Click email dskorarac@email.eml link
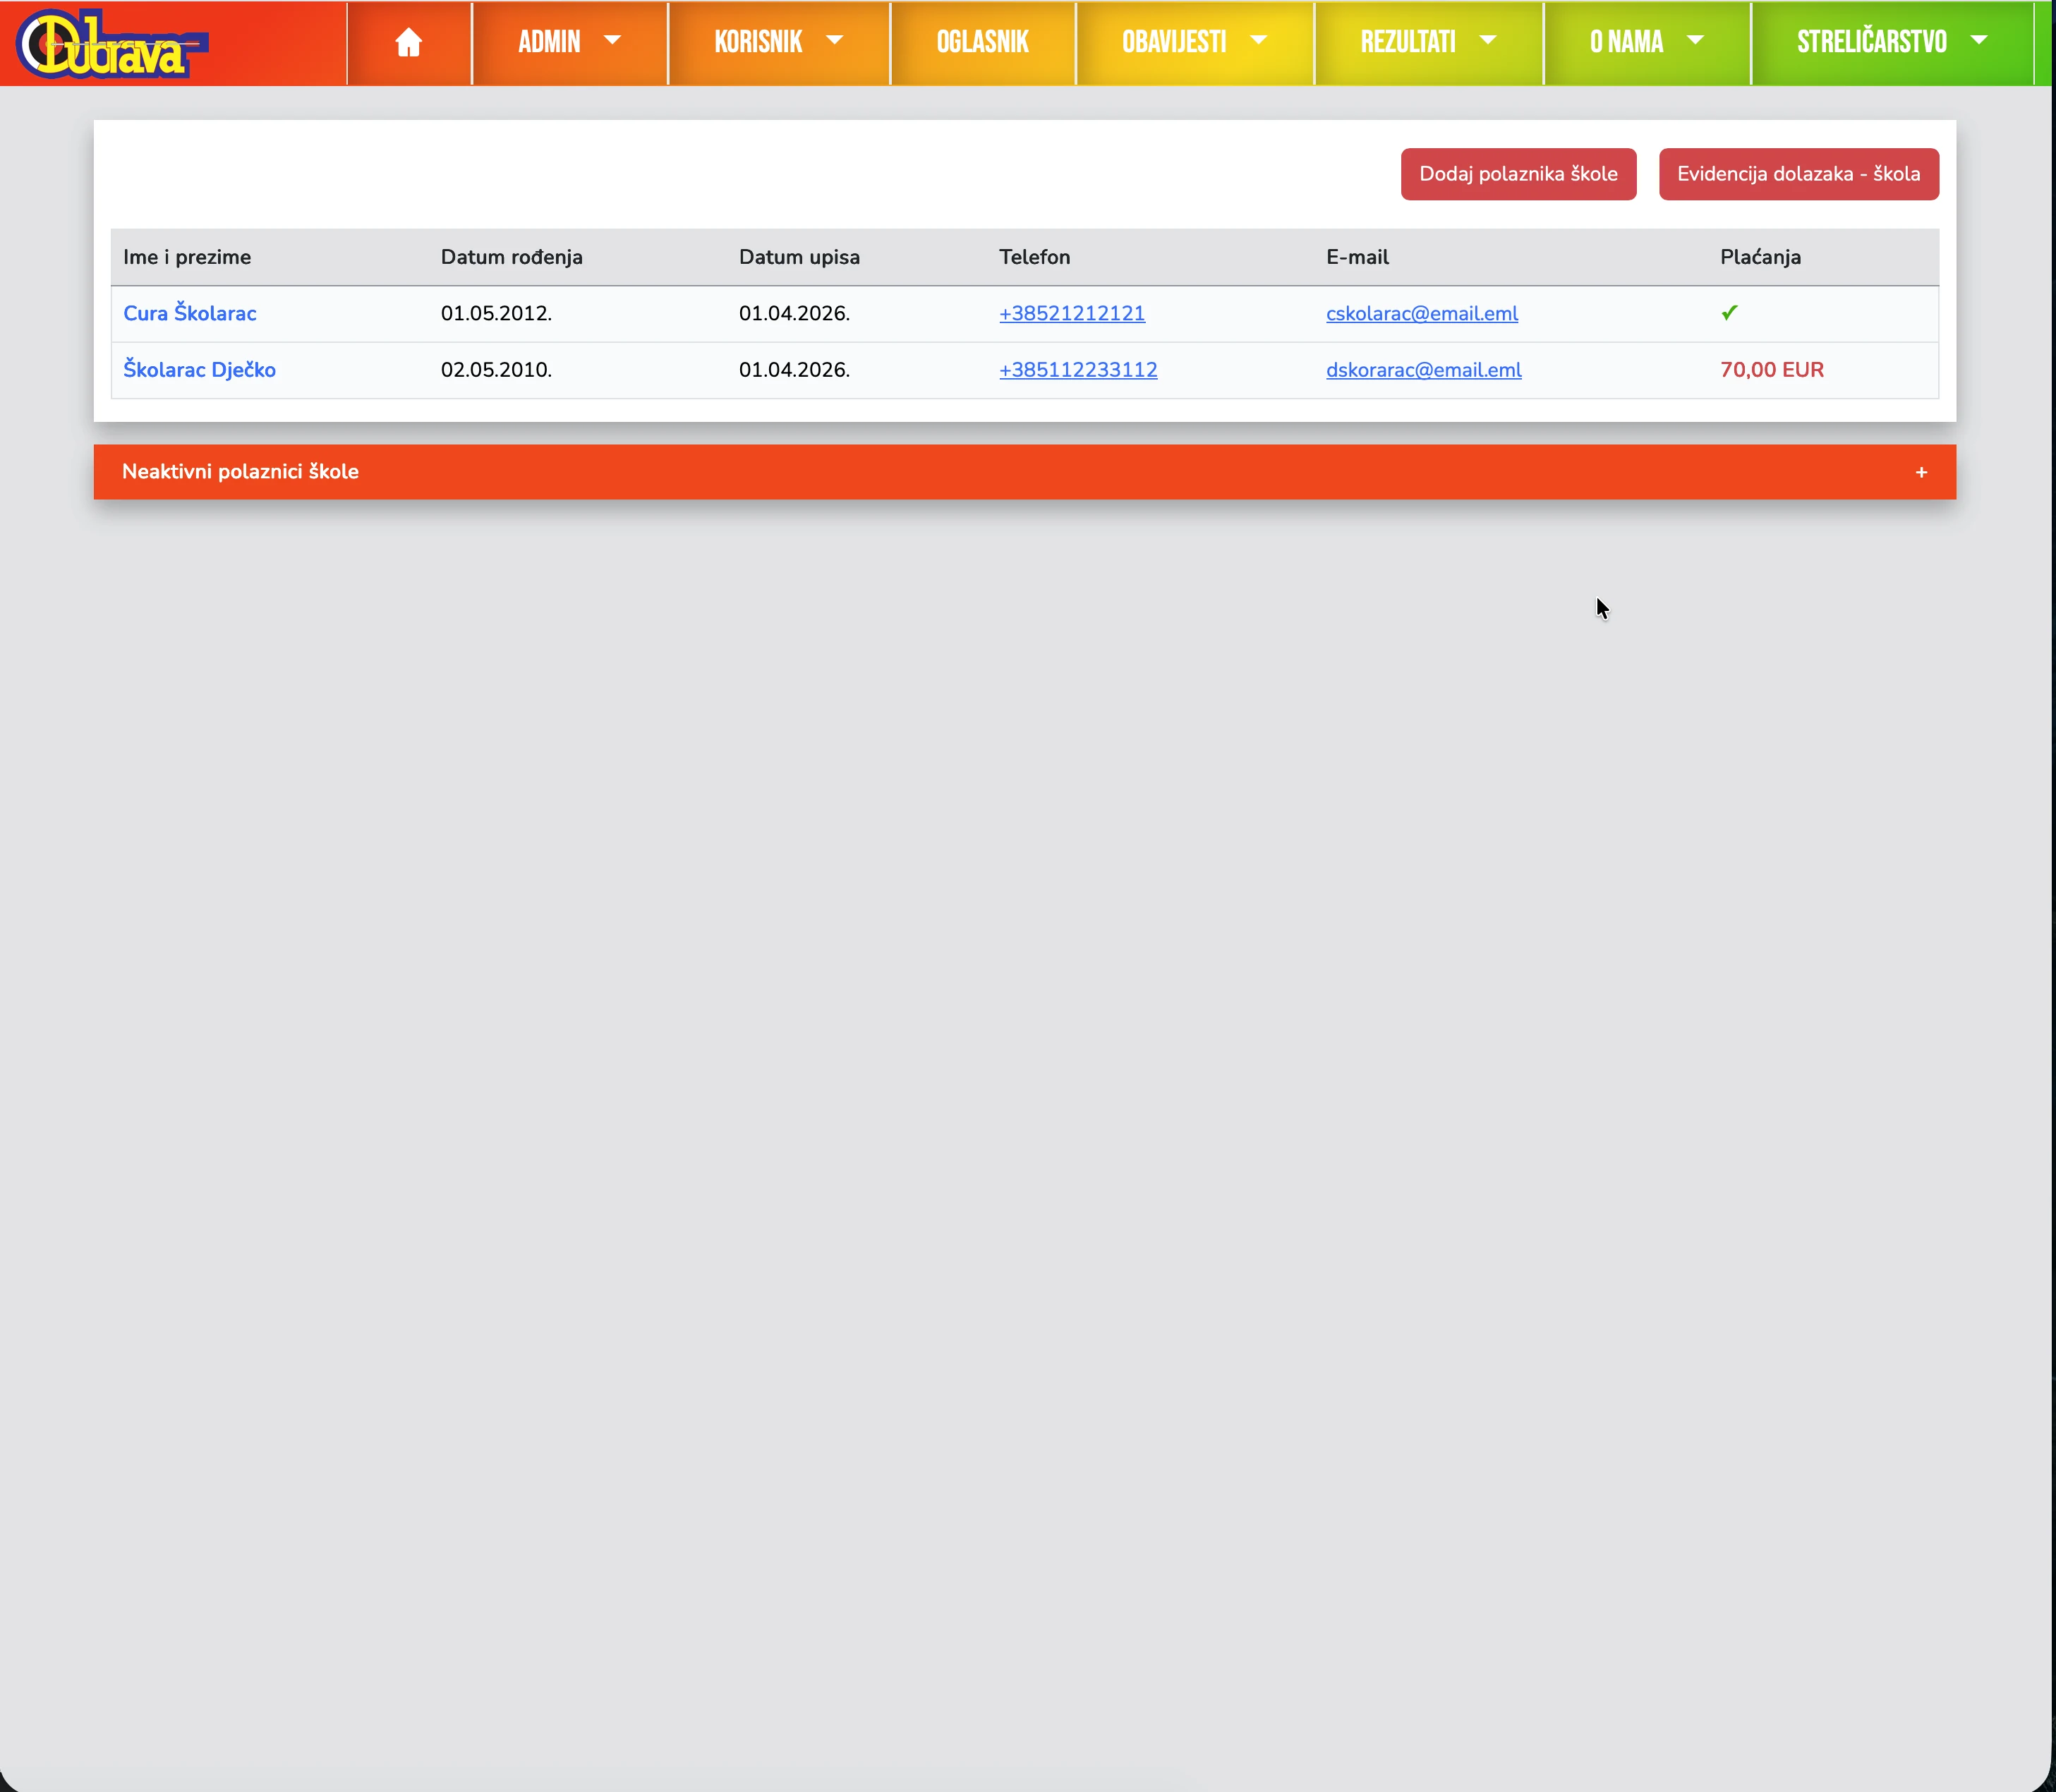The width and height of the screenshot is (2056, 1792). tap(1423, 370)
